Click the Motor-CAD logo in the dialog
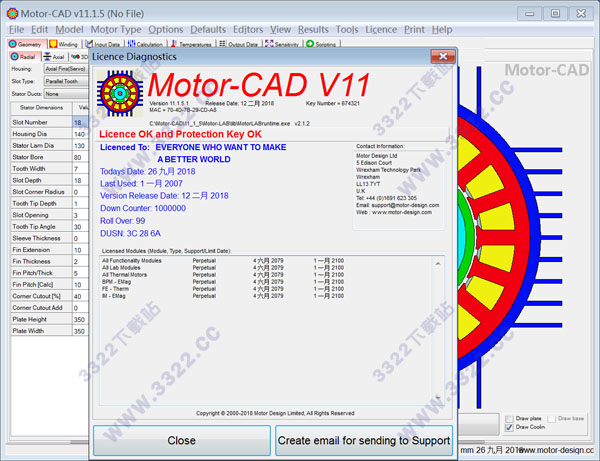This screenshot has height=461, width=600. point(120,93)
